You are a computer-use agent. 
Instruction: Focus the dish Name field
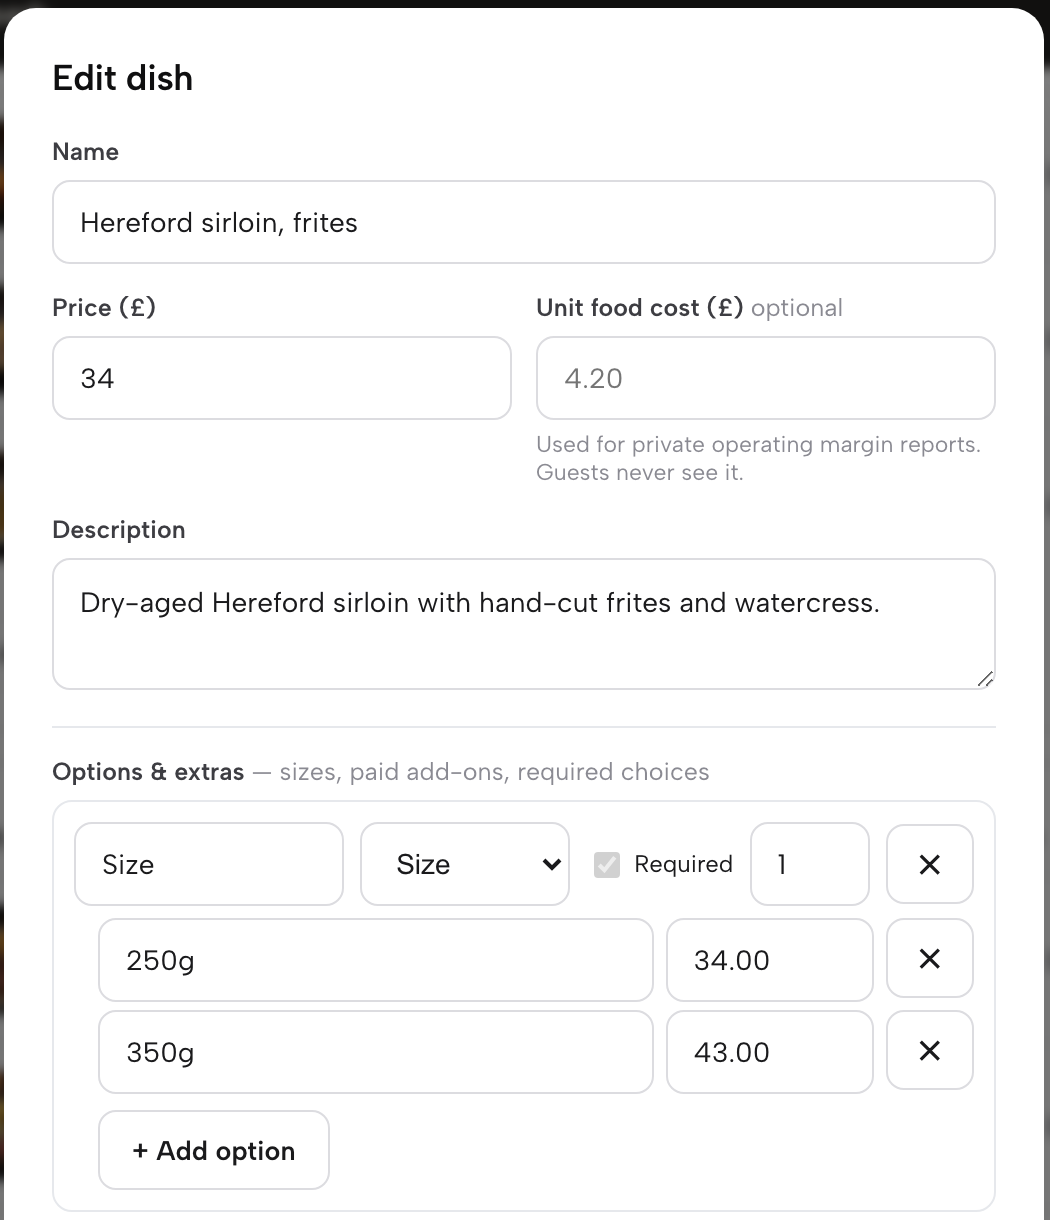[x=524, y=222]
